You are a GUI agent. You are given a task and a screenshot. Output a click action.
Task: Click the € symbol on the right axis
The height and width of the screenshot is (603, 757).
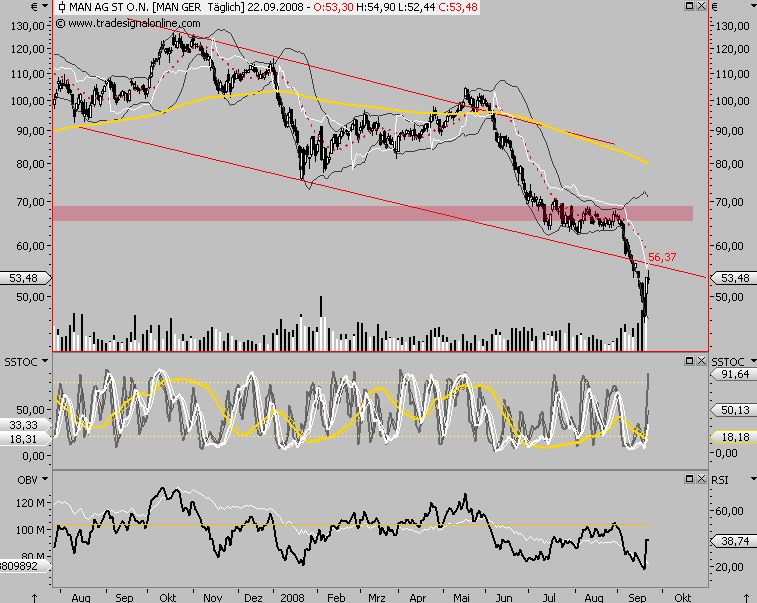point(715,6)
